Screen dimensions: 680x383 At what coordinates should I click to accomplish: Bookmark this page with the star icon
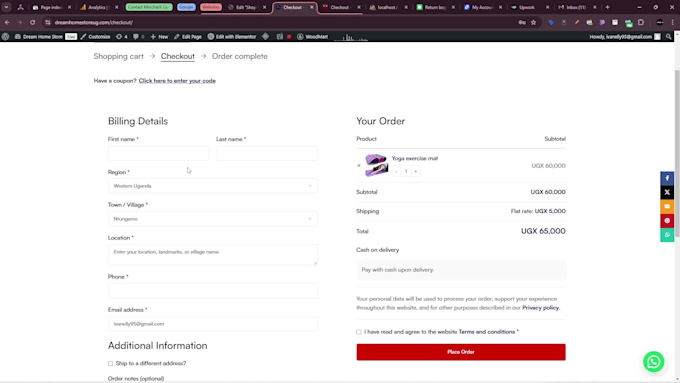tap(533, 22)
